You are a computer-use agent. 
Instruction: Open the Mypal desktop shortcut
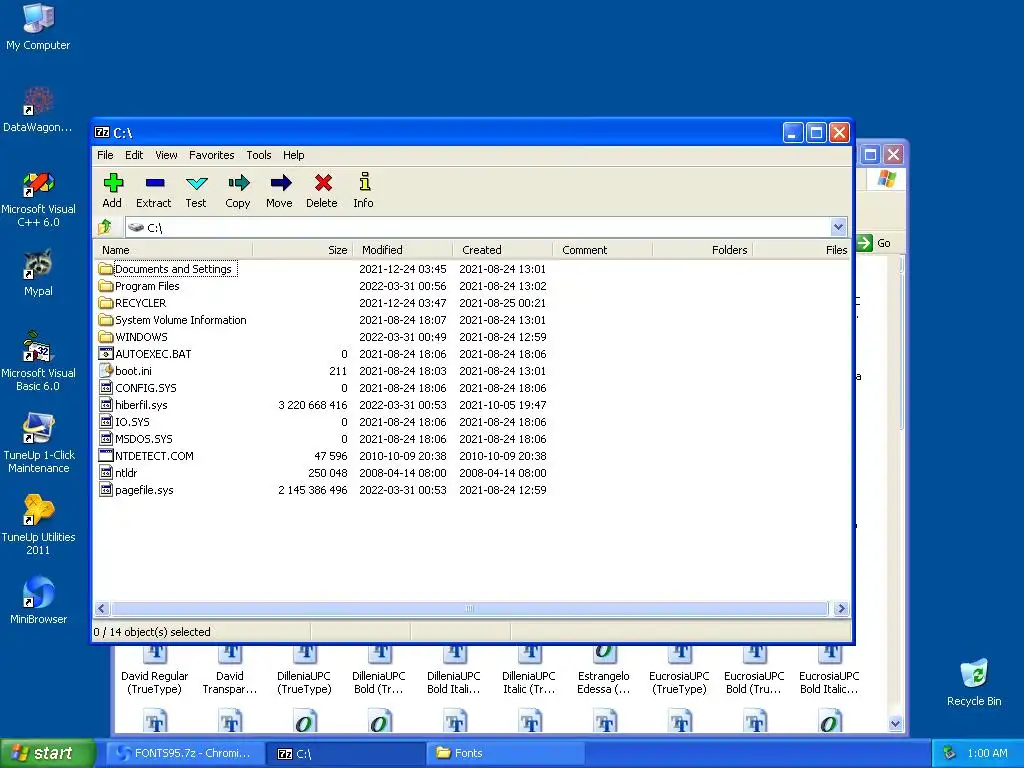tap(39, 273)
